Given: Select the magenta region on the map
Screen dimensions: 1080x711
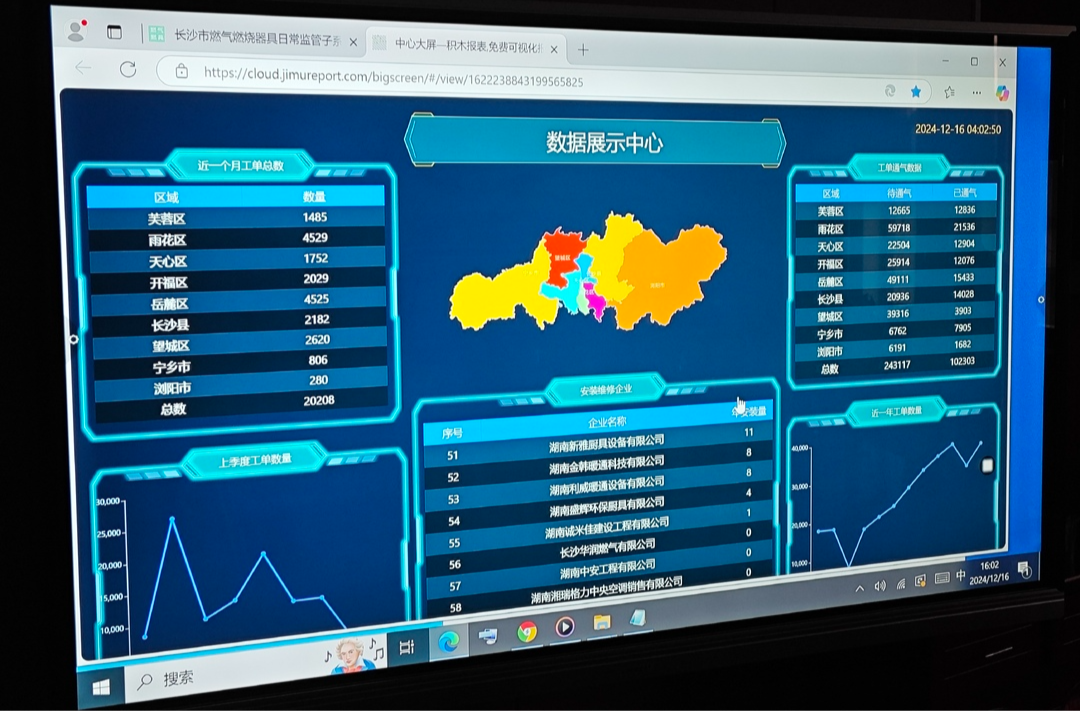Looking at the screenshot, I should (594, 301).
